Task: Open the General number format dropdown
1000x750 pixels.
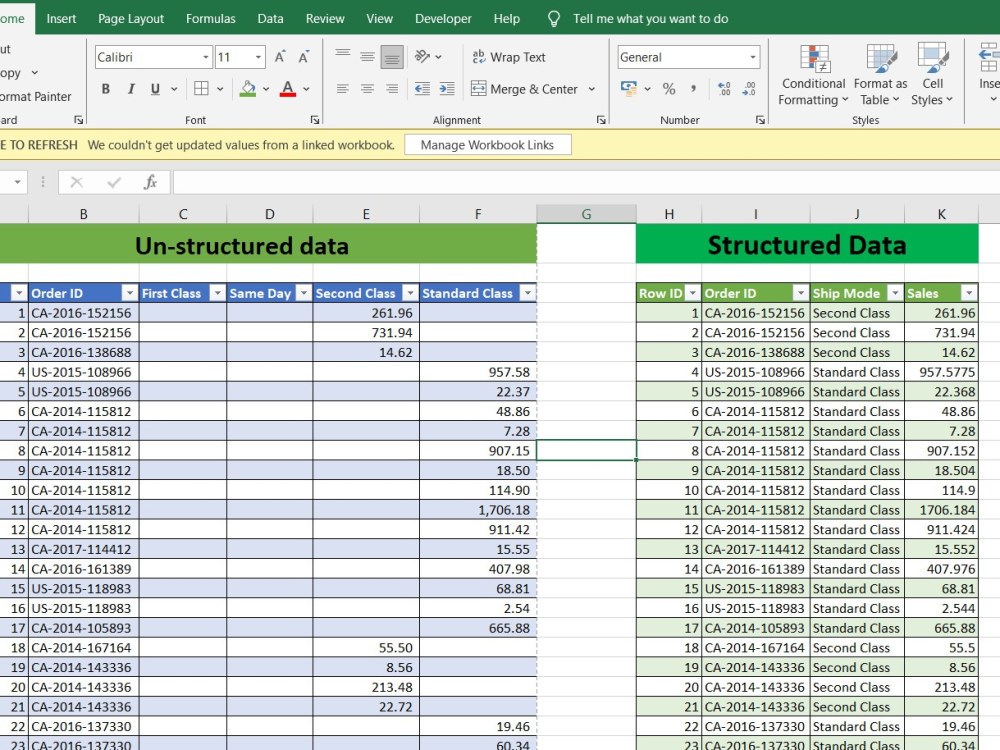Action: (x=753, y=57)
